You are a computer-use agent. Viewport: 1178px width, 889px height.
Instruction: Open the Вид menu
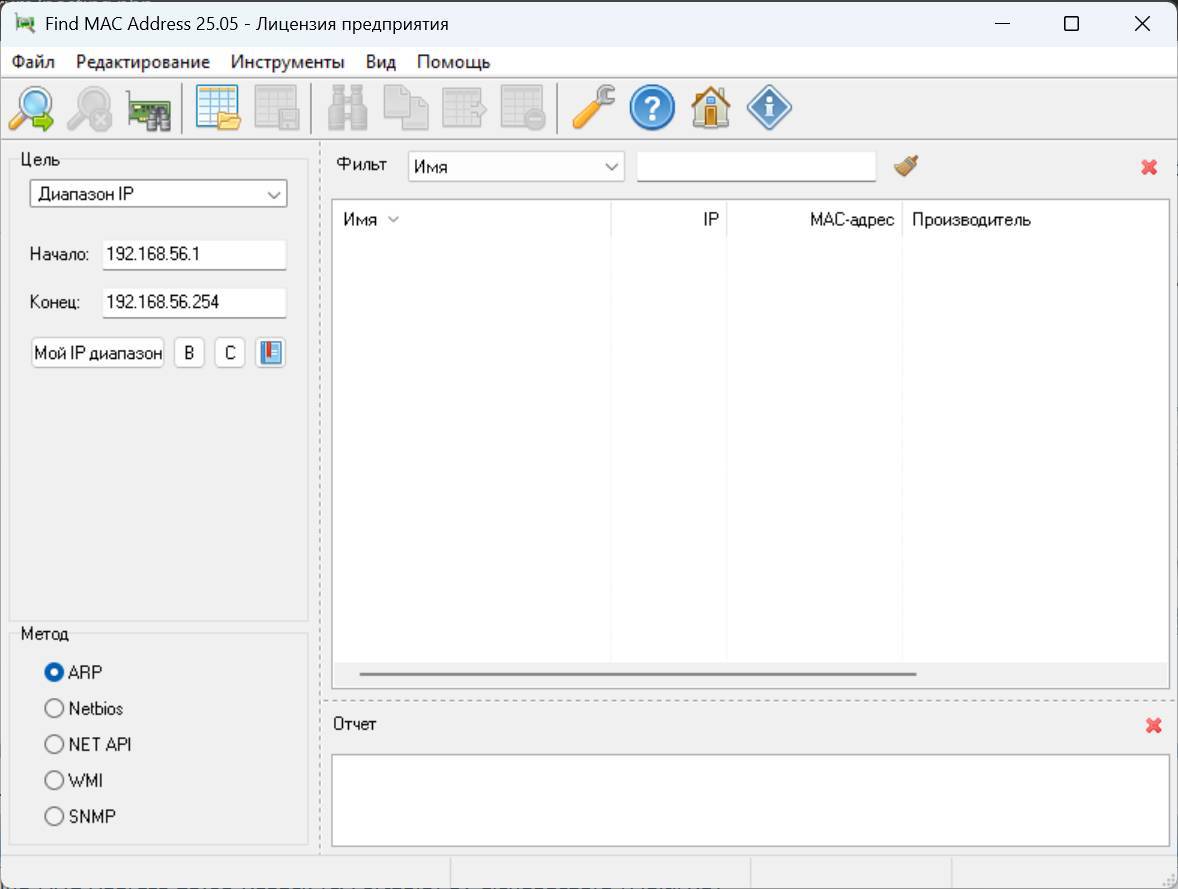click(x=381, y=62)
